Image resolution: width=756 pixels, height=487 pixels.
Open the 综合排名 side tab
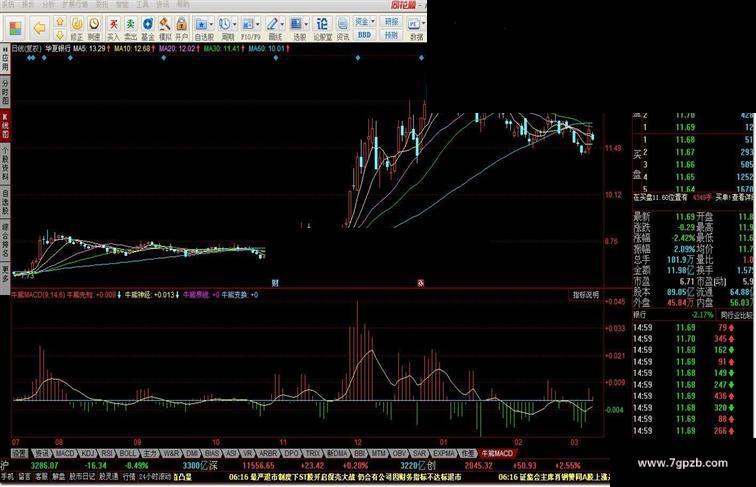5,240
